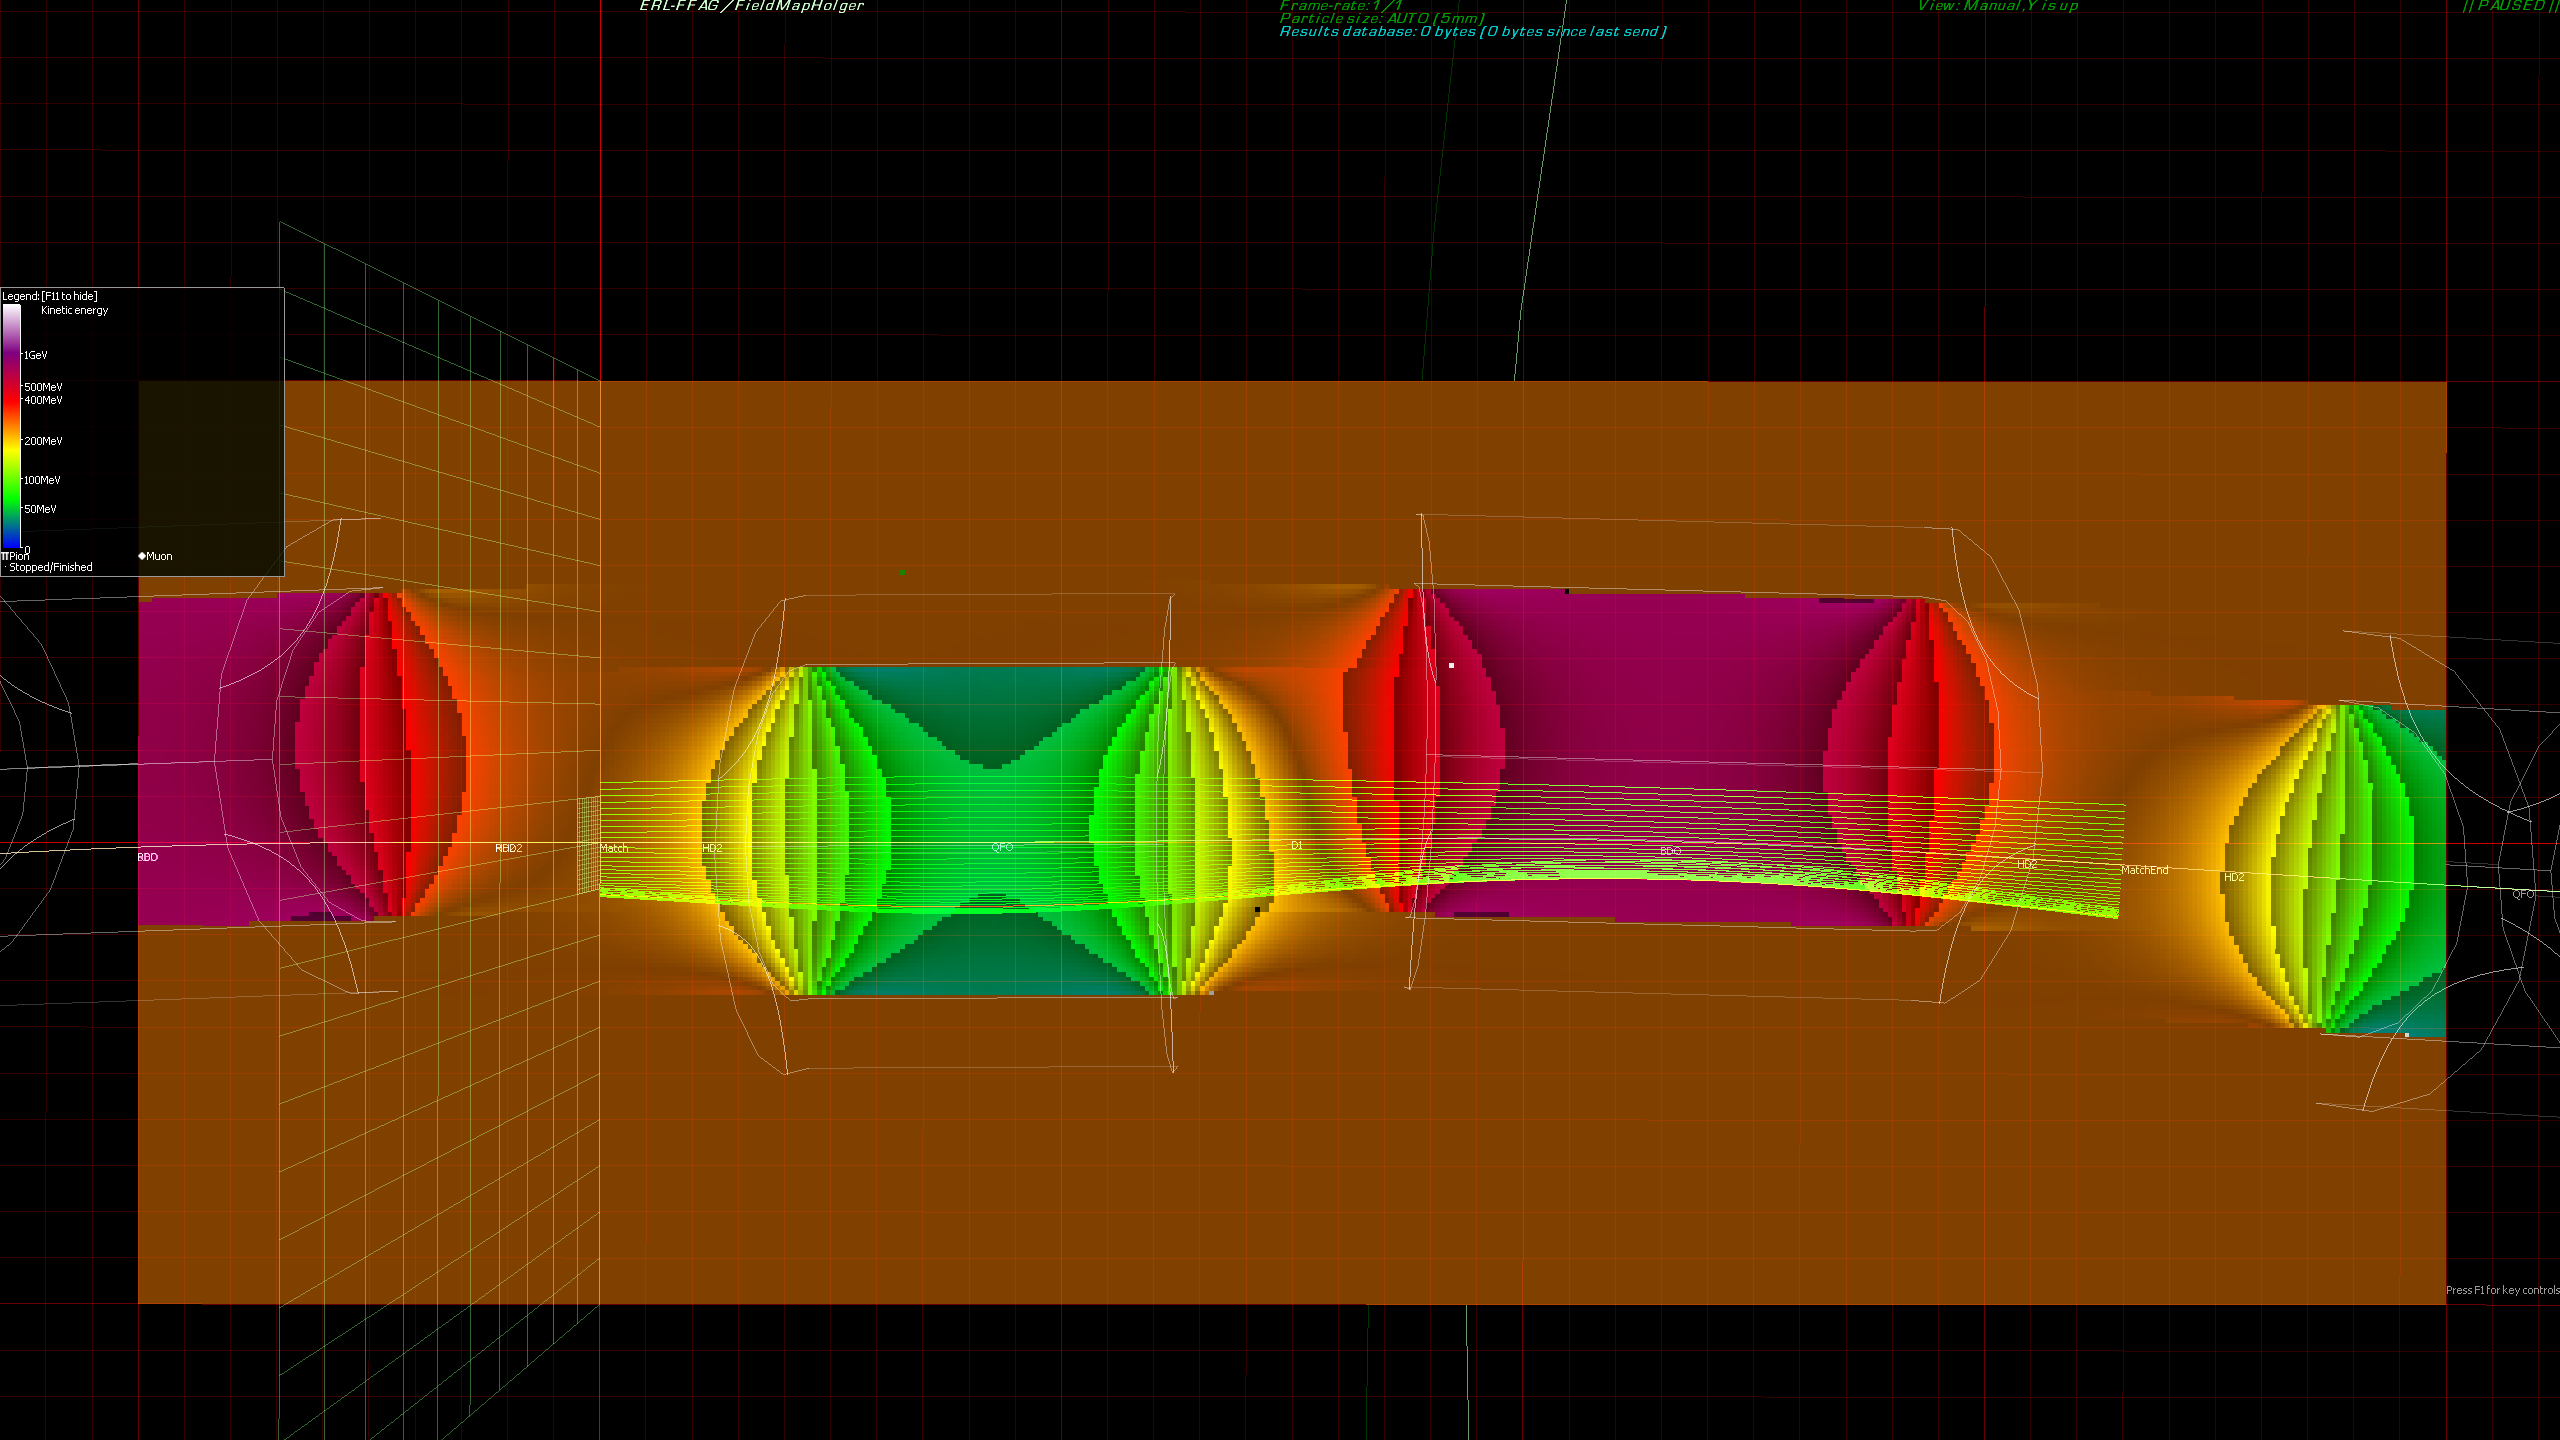2560x1440 pixels.
Task: Click the Kinetic energy color gradient bar
Action: tap(11, 425)
